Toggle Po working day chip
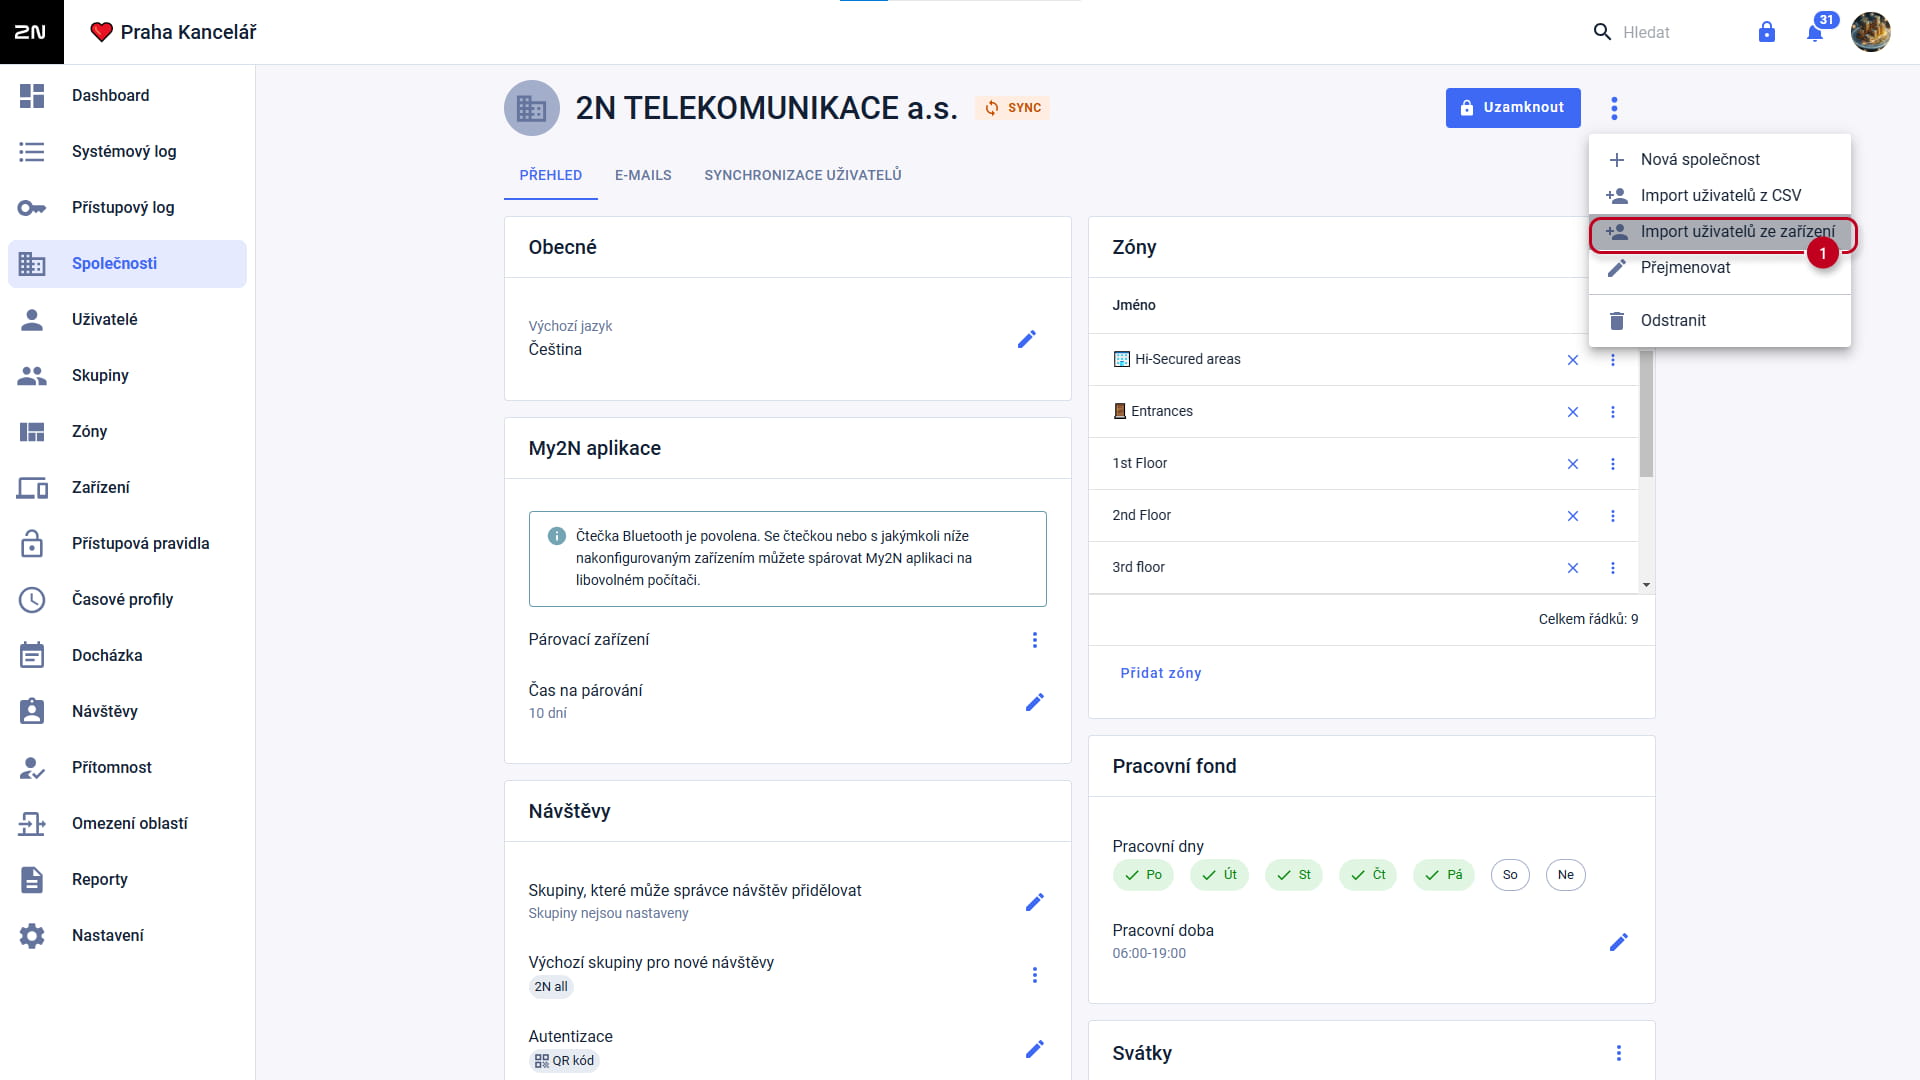The image size is (1920, 1080). coord(1143,875)
